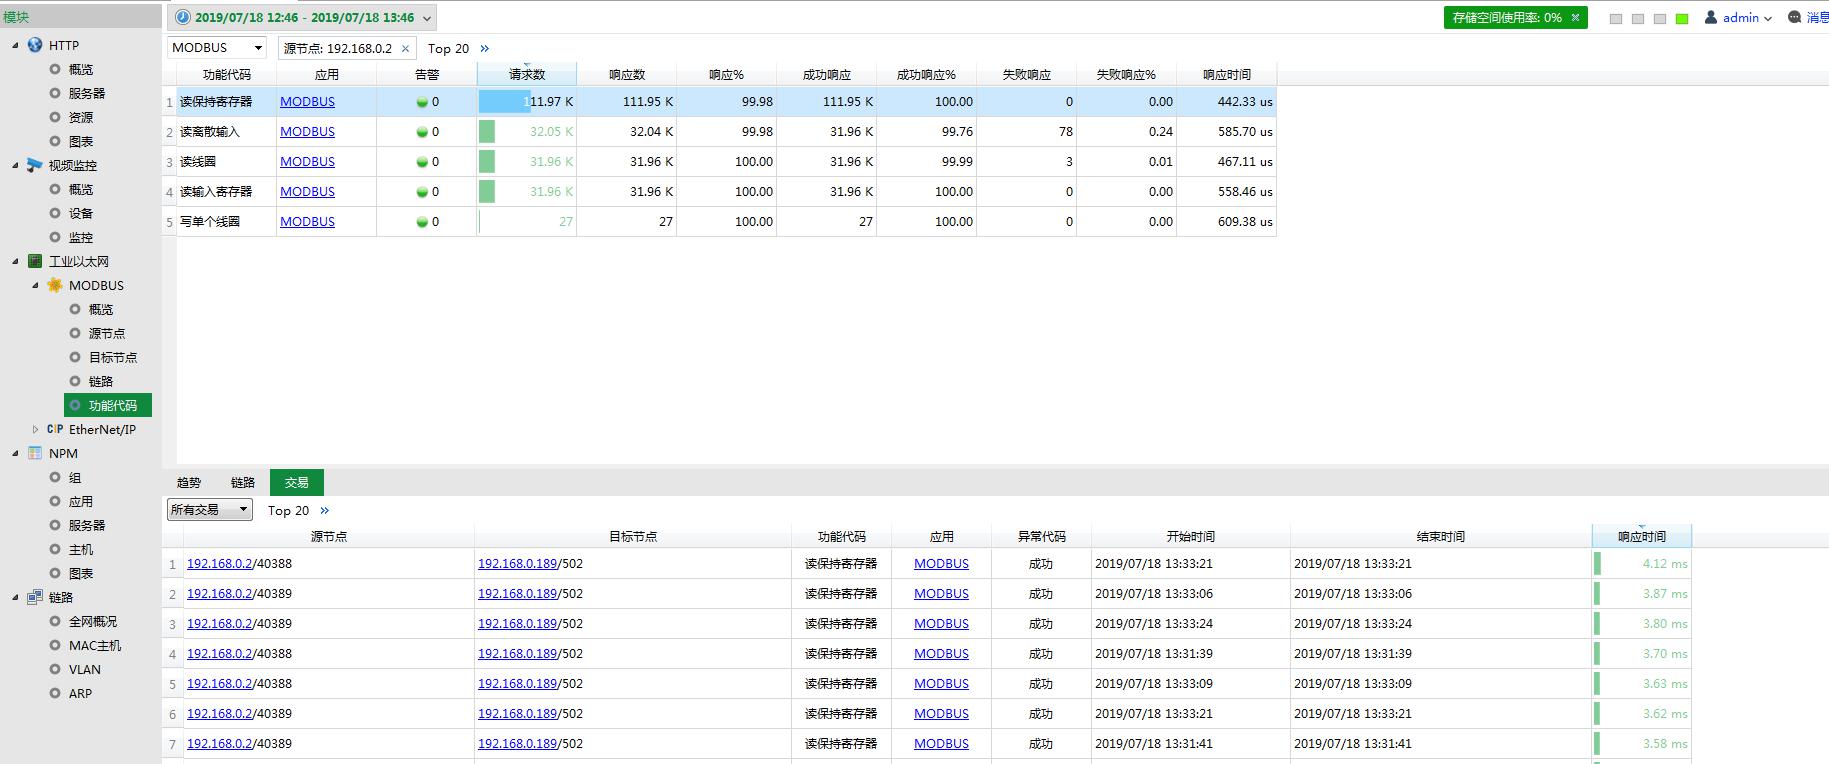This screenshot has width=1829, height=764.
Task: Click the green alert dot for 读保持寄存器
Action: pos(422,102)
